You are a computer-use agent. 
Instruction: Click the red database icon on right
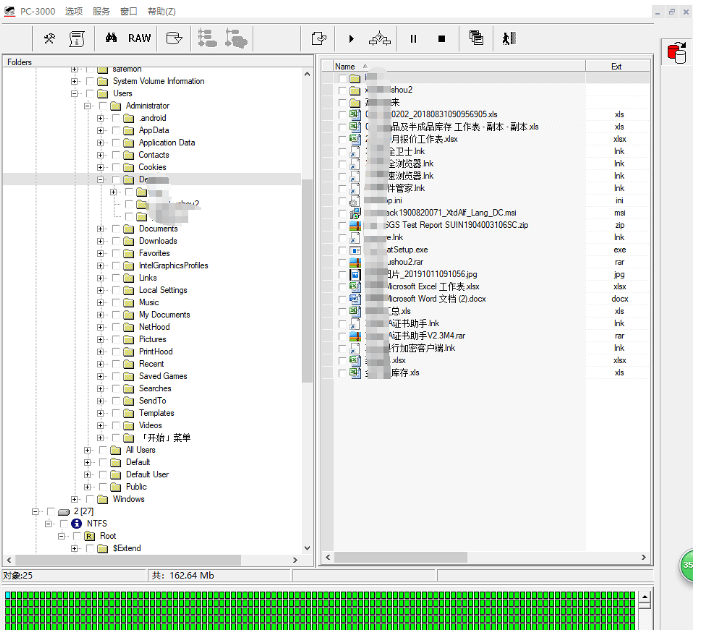tap(677, 52)
